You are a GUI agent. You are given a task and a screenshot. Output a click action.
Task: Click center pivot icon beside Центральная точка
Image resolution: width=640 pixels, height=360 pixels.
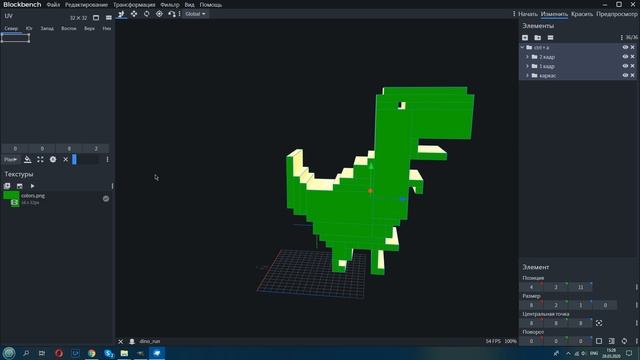coord(599,323)
